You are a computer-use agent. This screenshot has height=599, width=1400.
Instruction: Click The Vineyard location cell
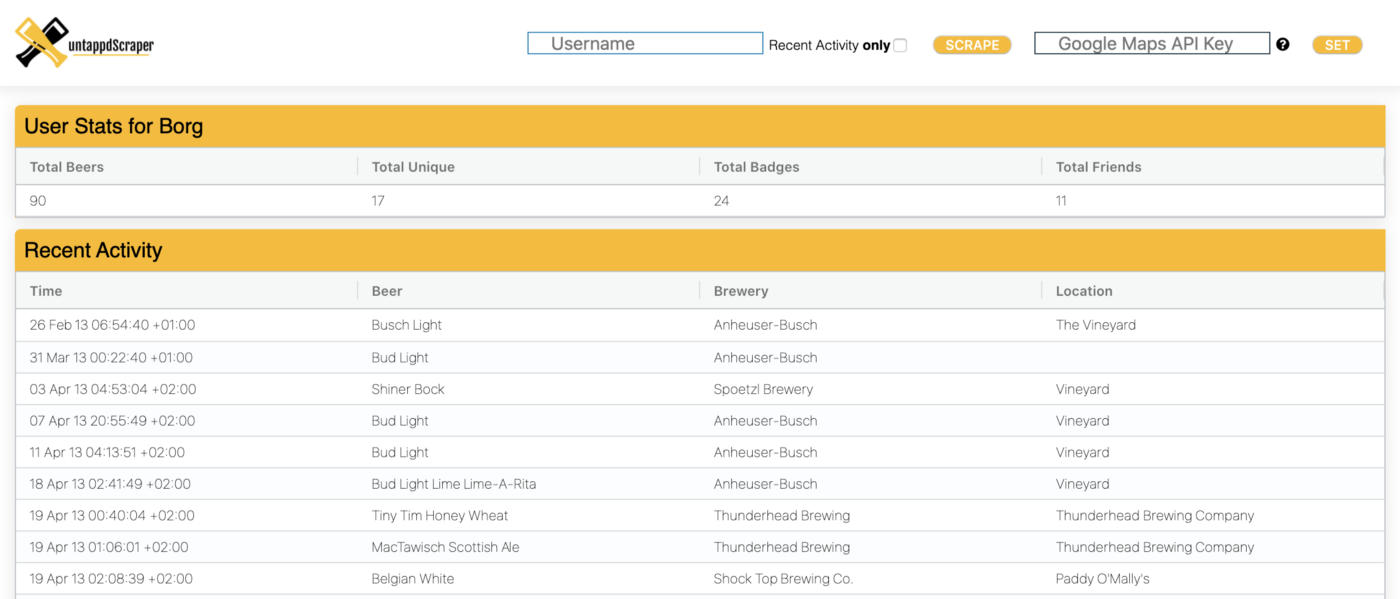pyautogui.click(x=1096, y=325)
